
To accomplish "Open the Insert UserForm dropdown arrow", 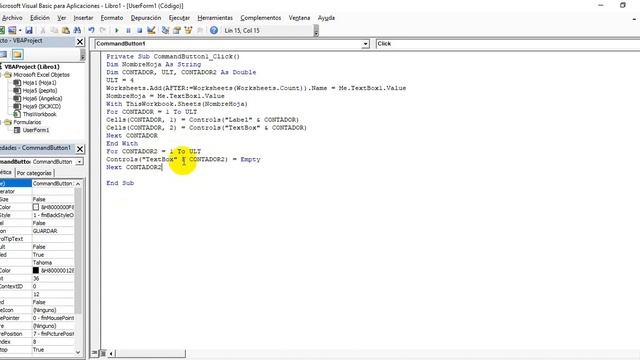I will (20, 30).
